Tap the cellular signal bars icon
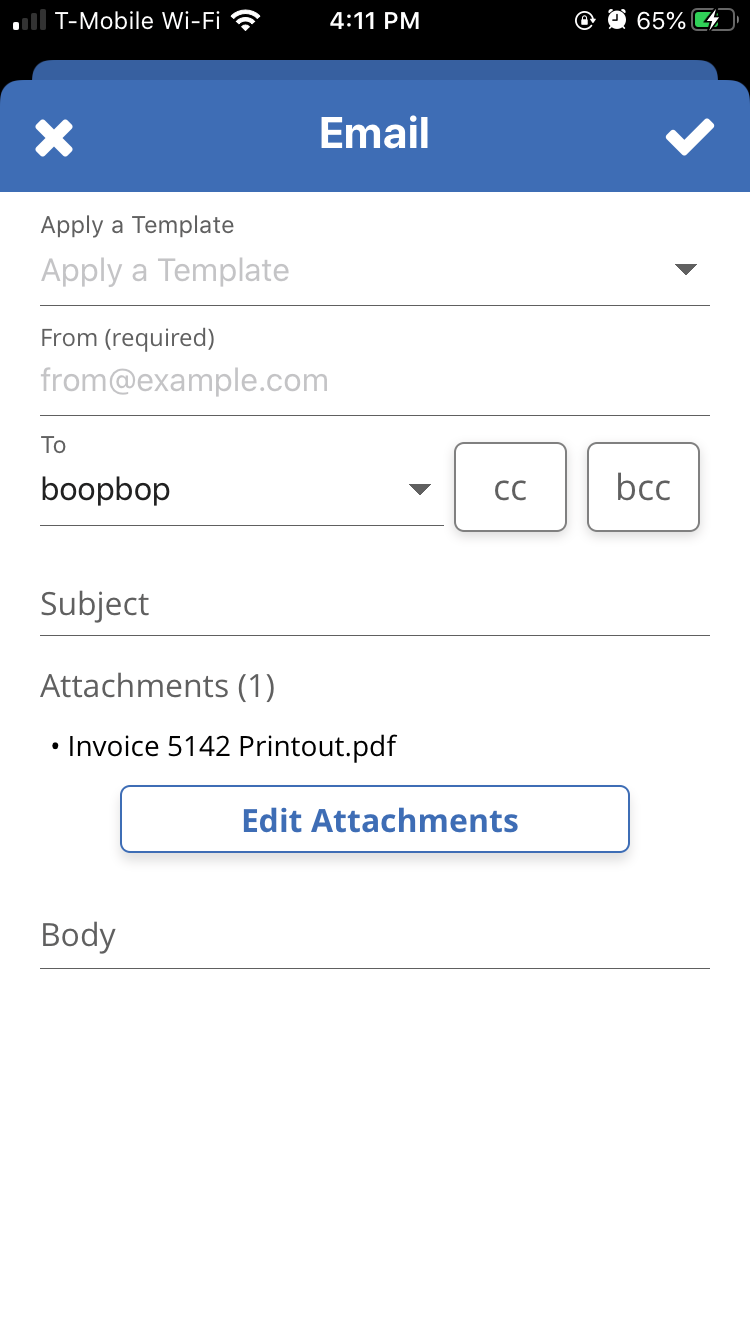This screenshot has height=1334, width=750. click(30, 20)
